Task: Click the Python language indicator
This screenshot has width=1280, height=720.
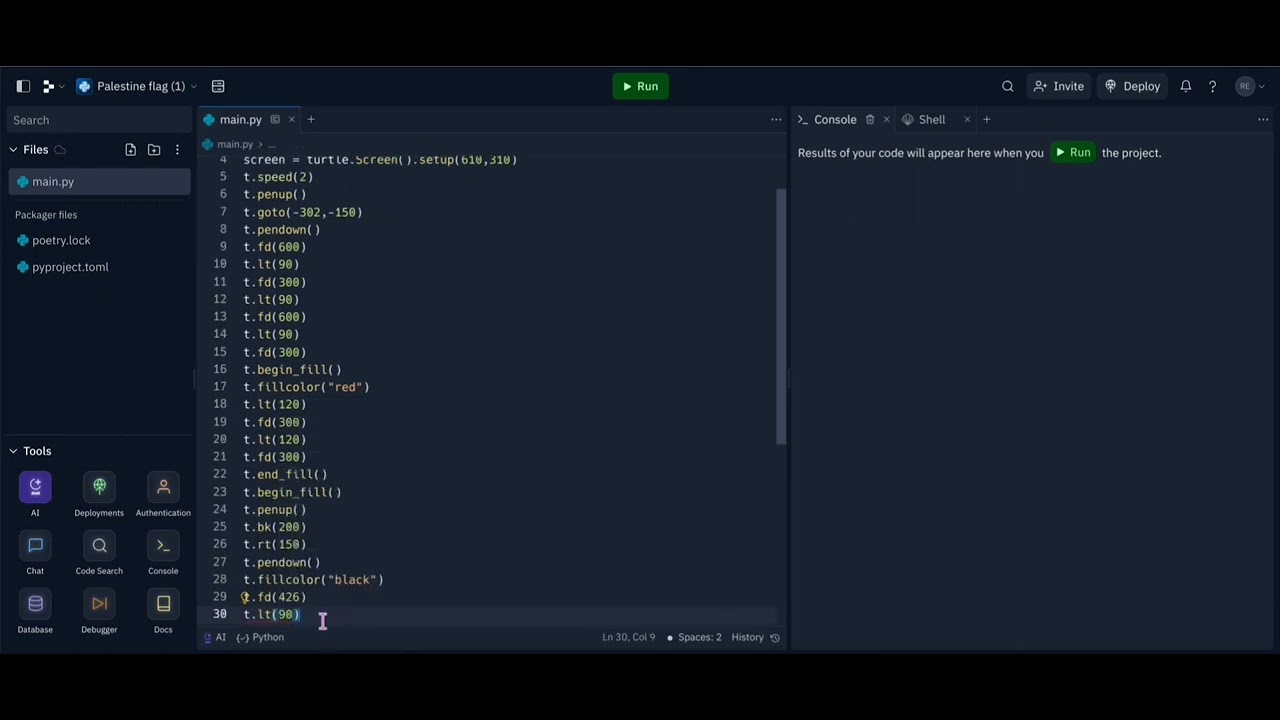Action: click(x=260, y=637)
